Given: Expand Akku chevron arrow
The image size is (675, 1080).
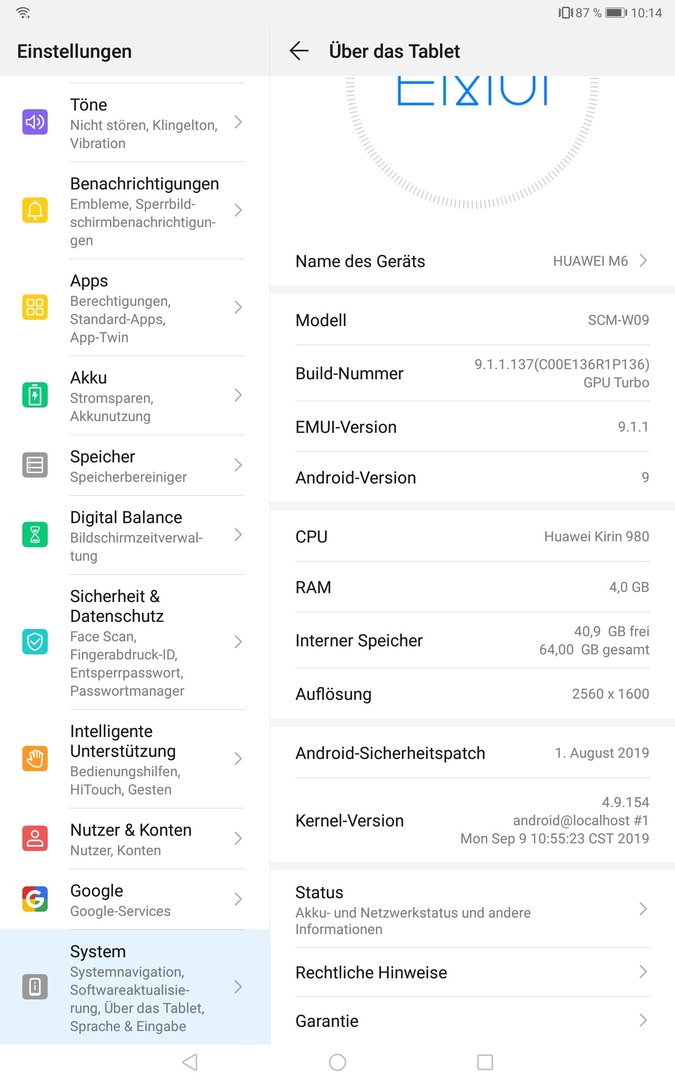Looking at the screenshot, I should coord(238,395).
